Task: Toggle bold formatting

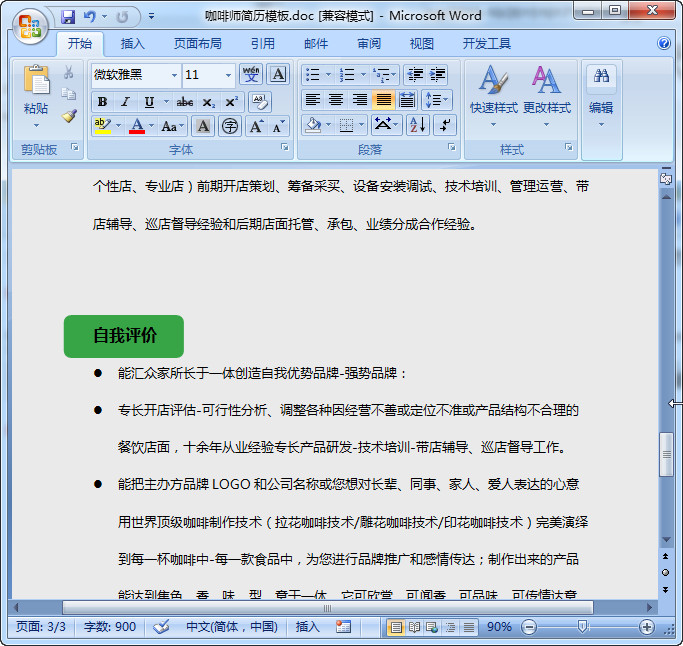Action: click(102, 102)
